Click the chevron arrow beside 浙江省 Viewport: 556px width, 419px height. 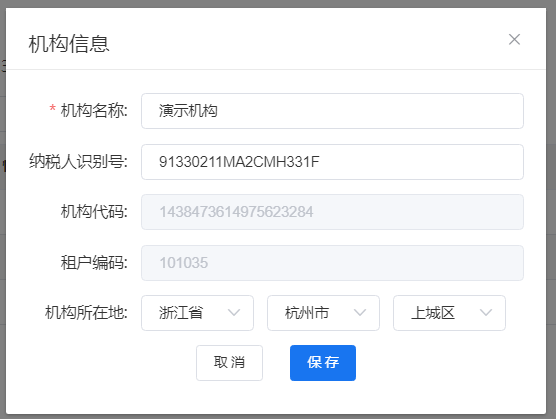pos(234,313)
